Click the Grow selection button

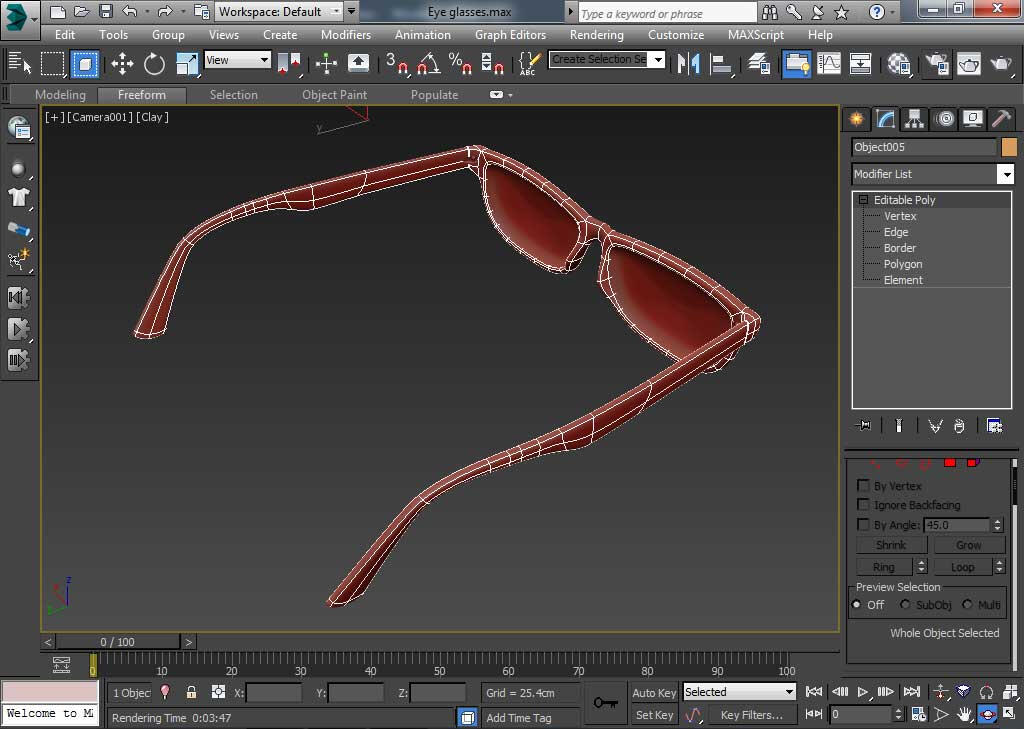pos(968,545)
